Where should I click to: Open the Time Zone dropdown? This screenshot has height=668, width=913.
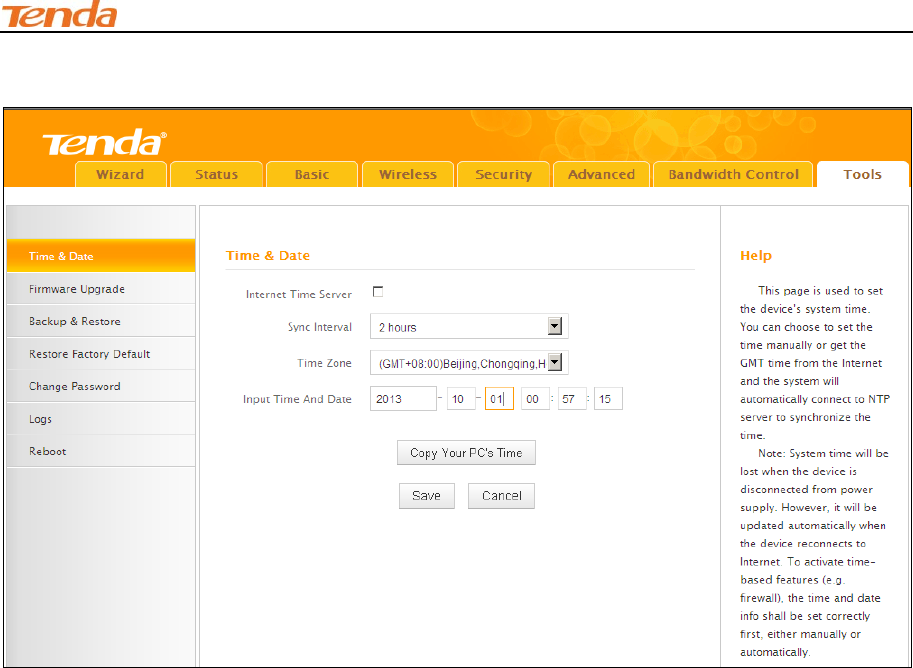469,363
